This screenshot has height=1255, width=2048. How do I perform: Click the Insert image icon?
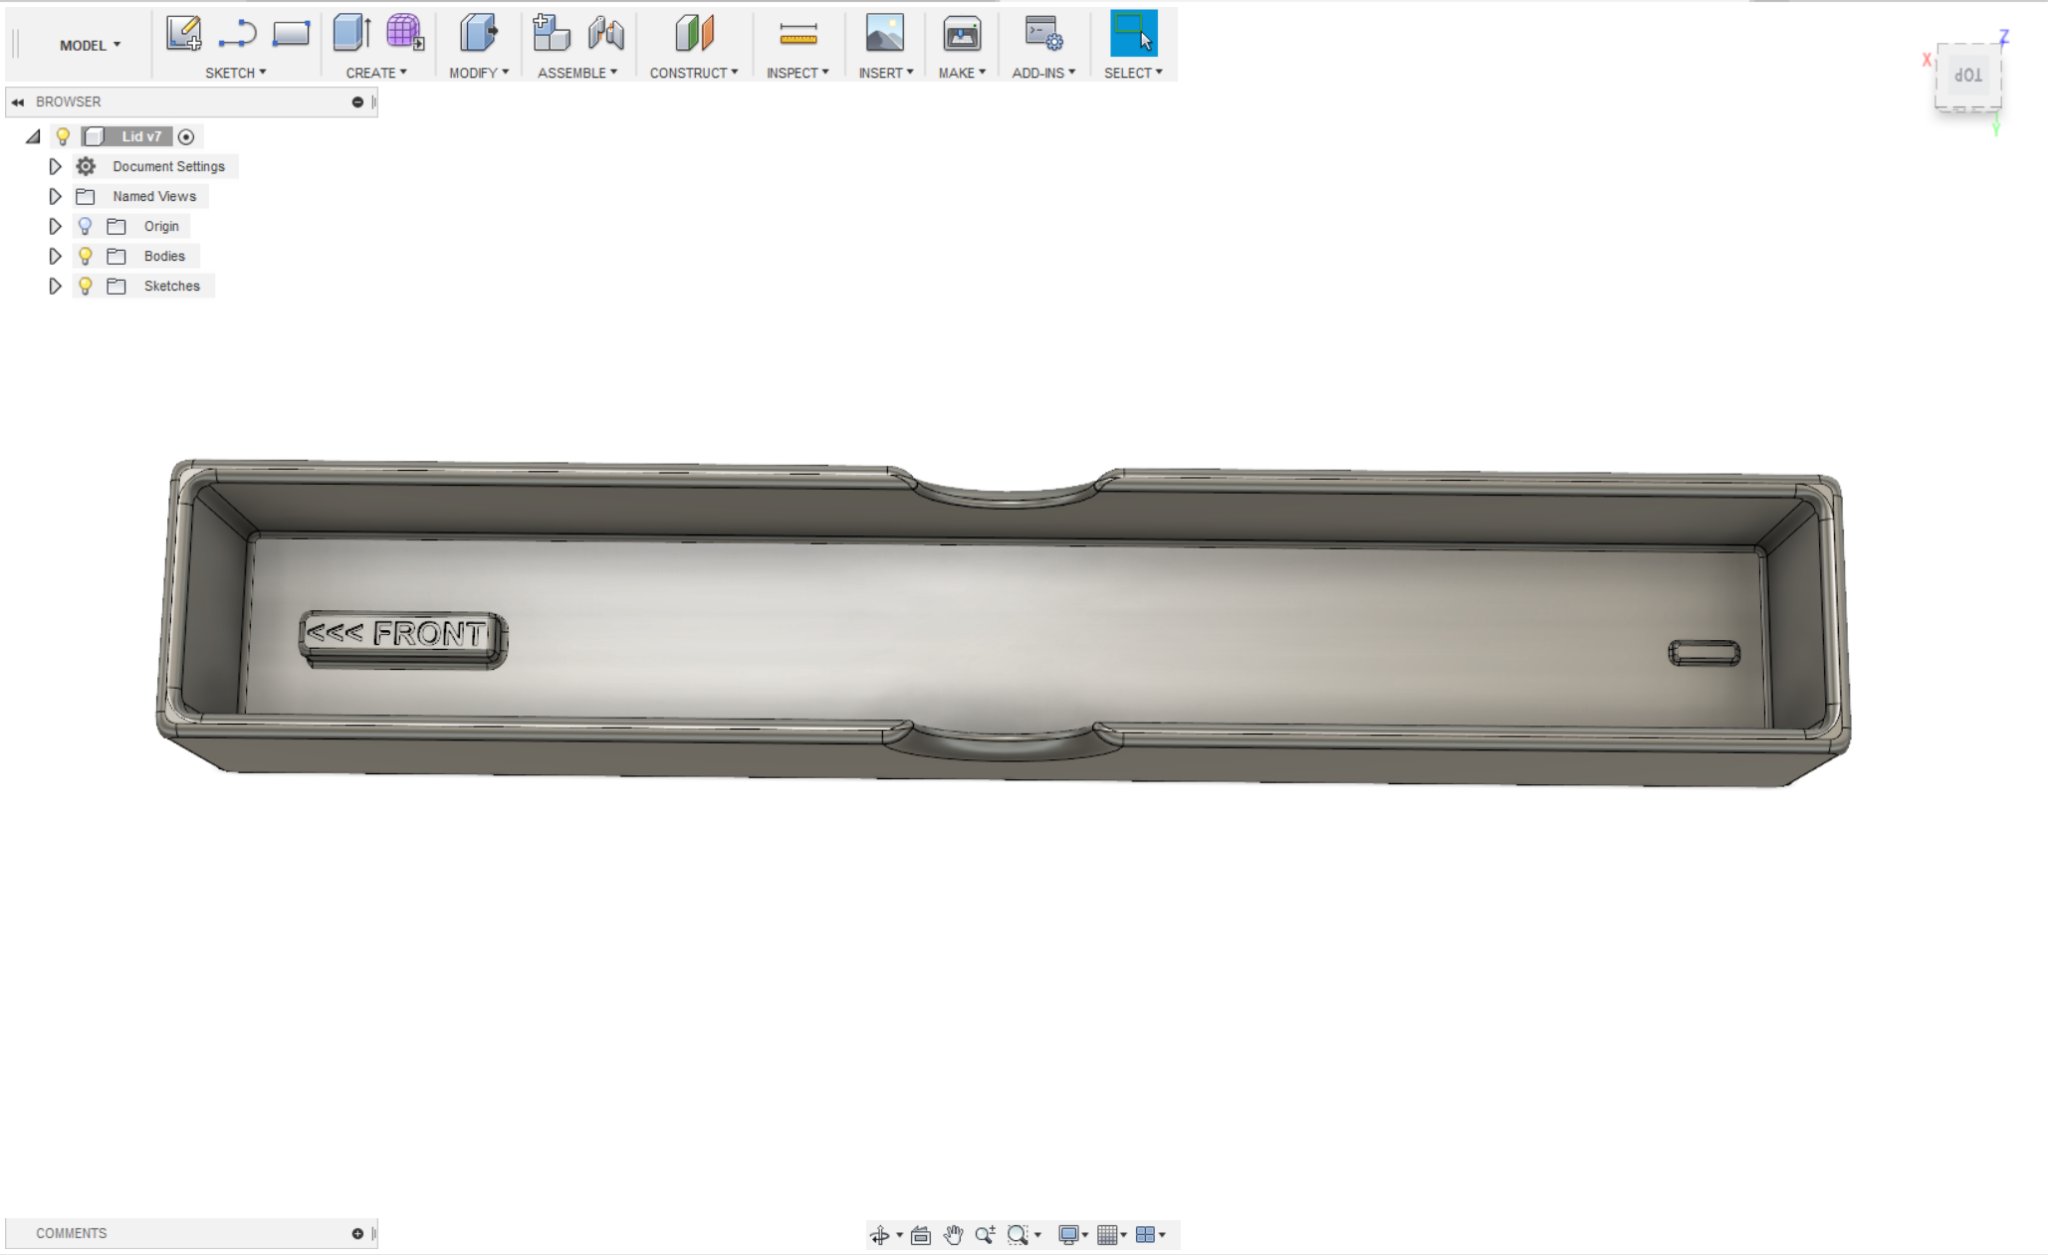point(884,33)
